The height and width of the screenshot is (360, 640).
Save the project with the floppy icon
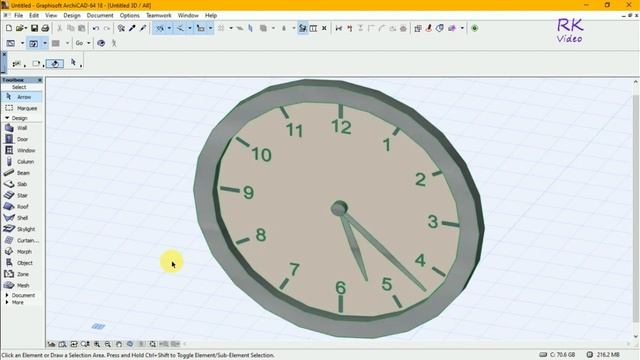(34, 28)
